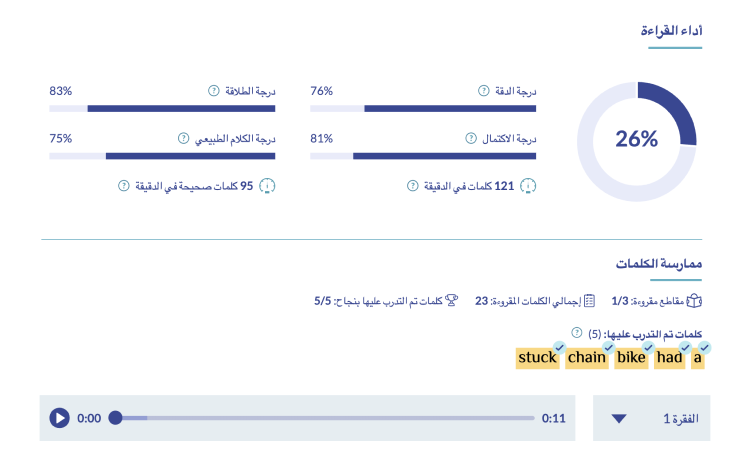The width and height of the screenshot is (734, 468).
Task: Open help for درجة الاكتمال
Action: coord(469,138)
